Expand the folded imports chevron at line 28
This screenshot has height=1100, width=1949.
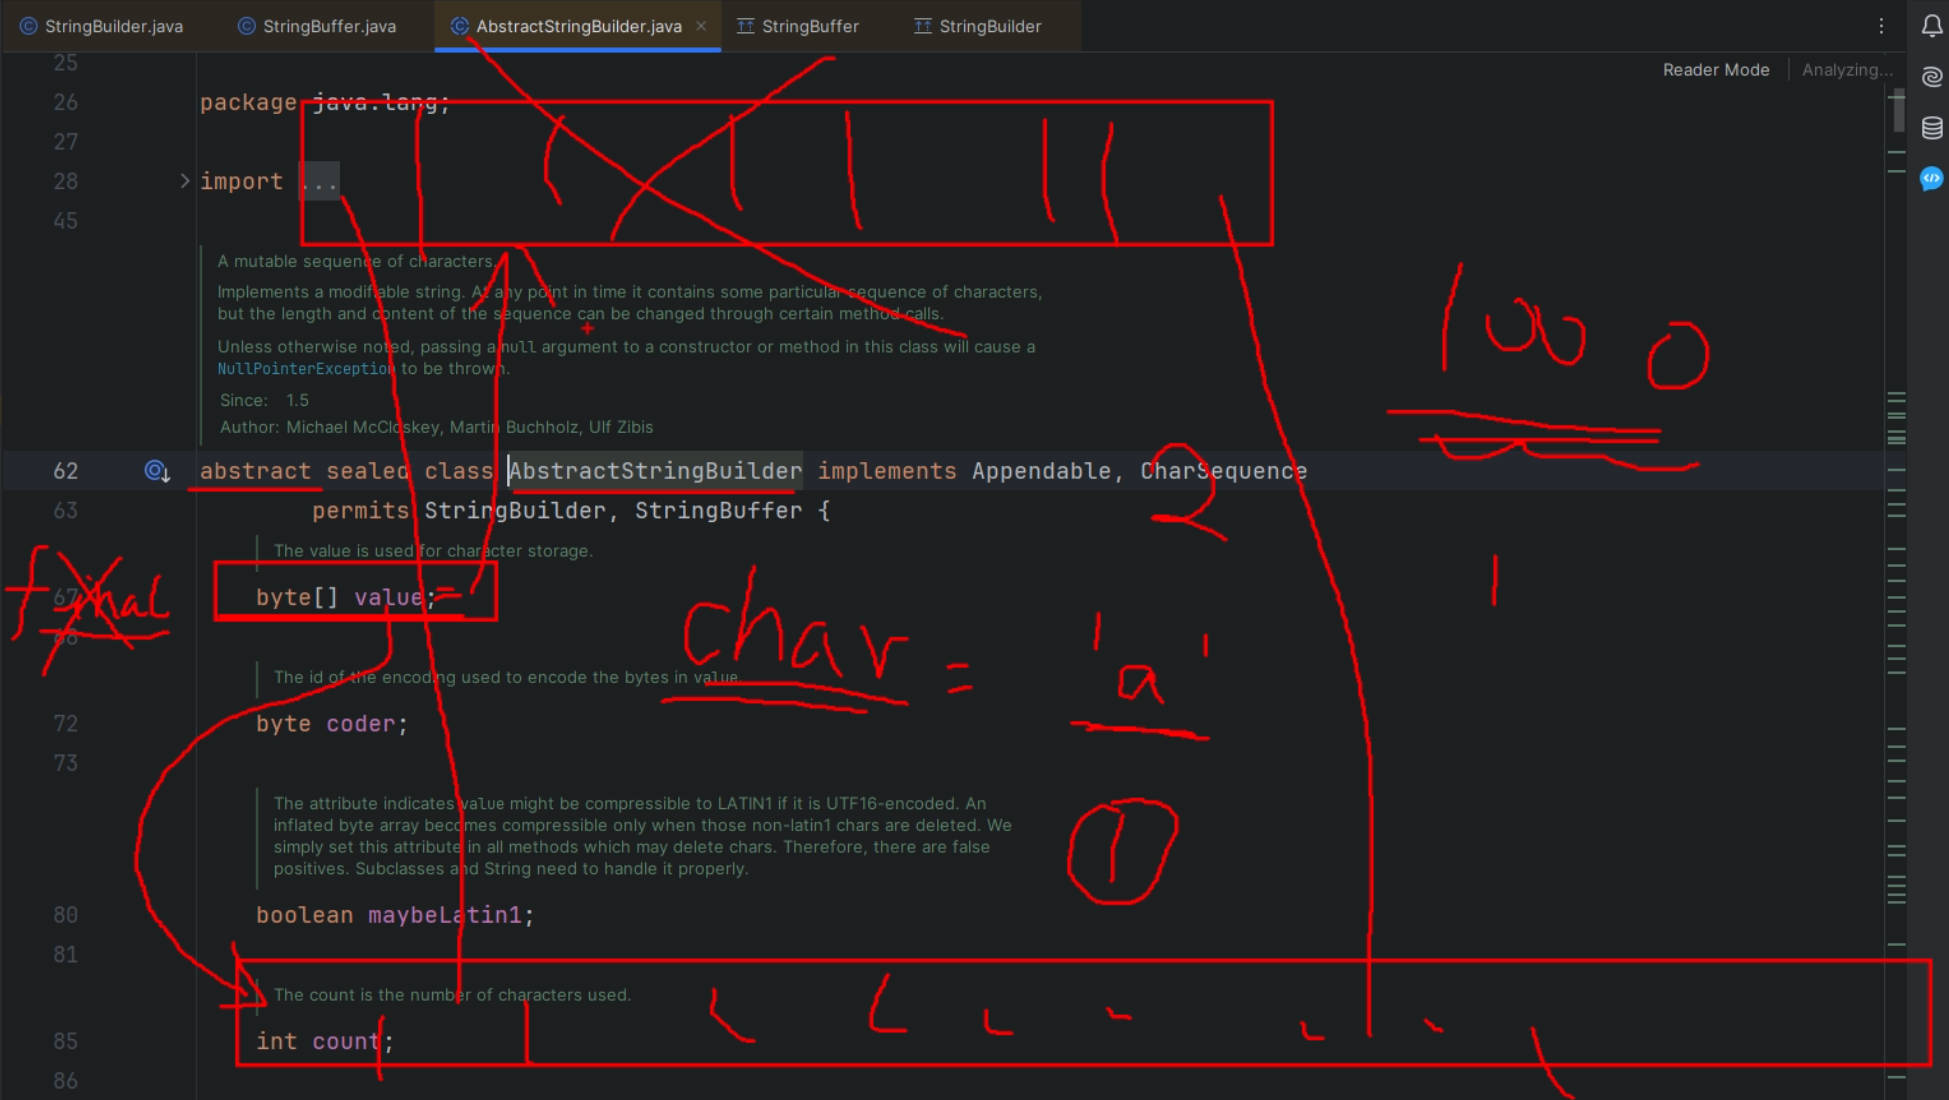coord(184,181)
